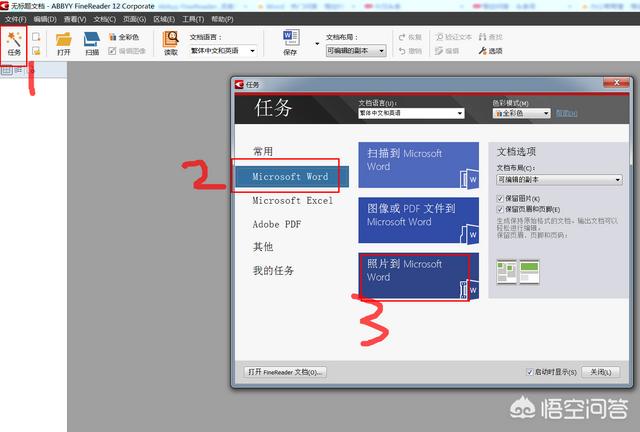Select the Microsoft Excel task category
Screen dimensions: 640x432
[292, 200]
